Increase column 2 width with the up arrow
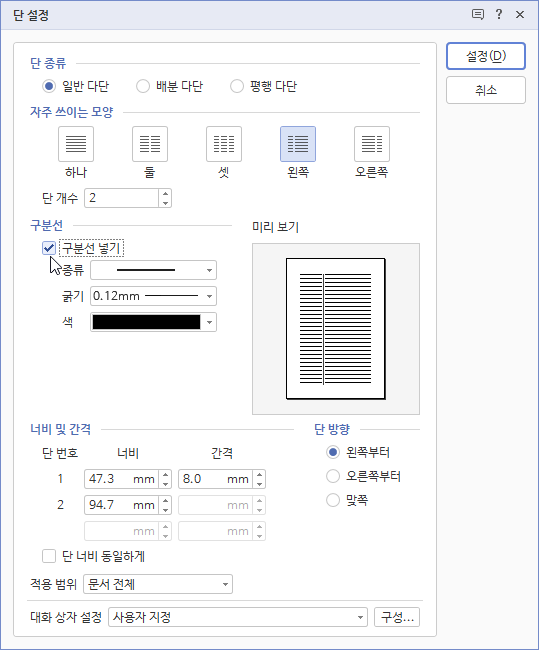The image size is (539, 650). click(x=165, y=500)
